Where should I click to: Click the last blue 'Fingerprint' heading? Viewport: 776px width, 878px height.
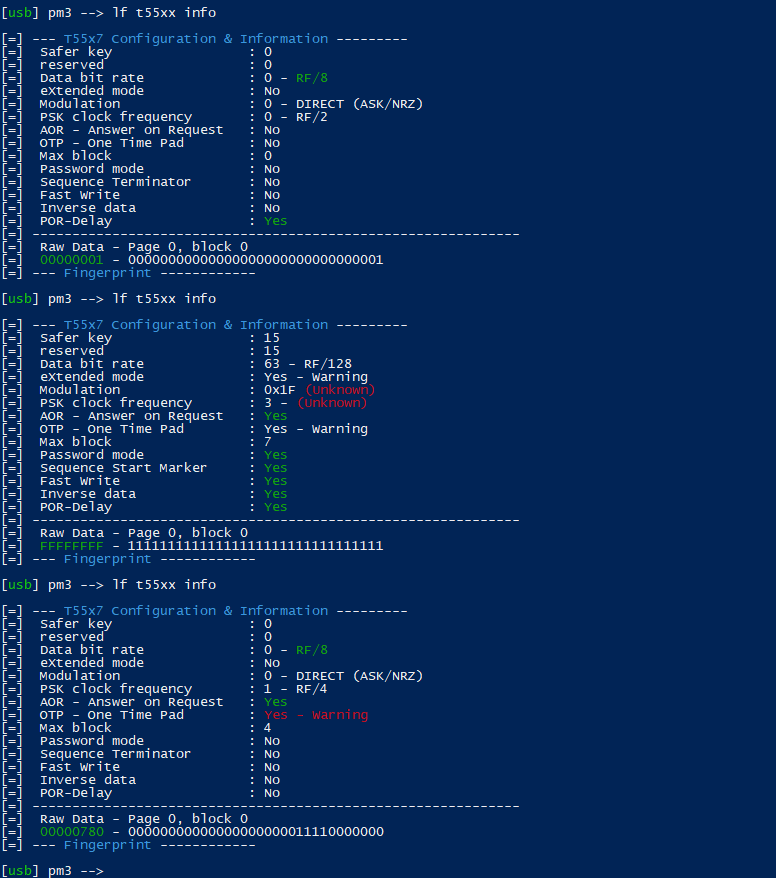107,845
